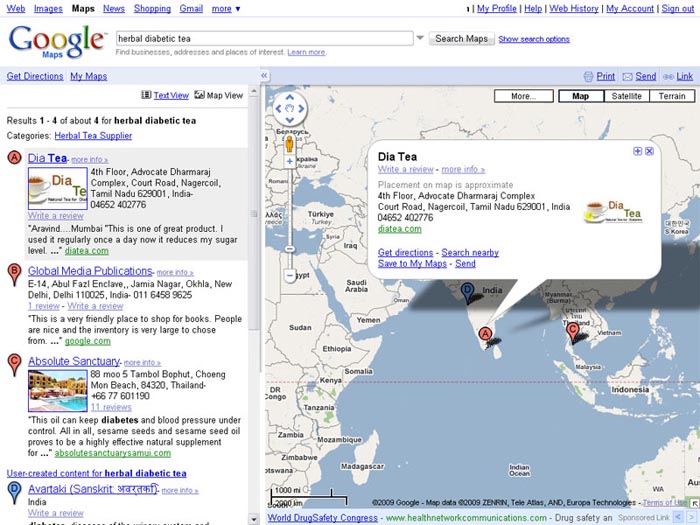Click the pan left arrow on map control
The height and width of the screenshot is (525, 700).
tap(279, 108)
